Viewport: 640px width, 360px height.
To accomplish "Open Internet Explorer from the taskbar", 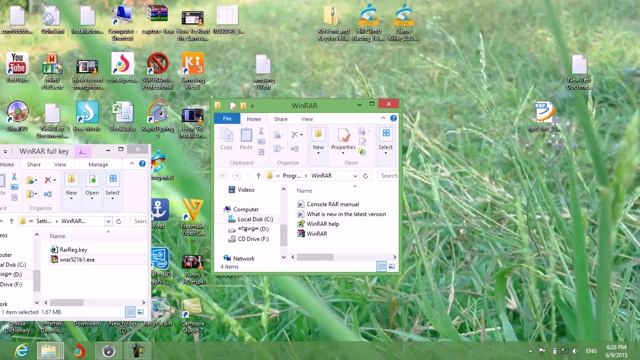I will coord(20,351).
